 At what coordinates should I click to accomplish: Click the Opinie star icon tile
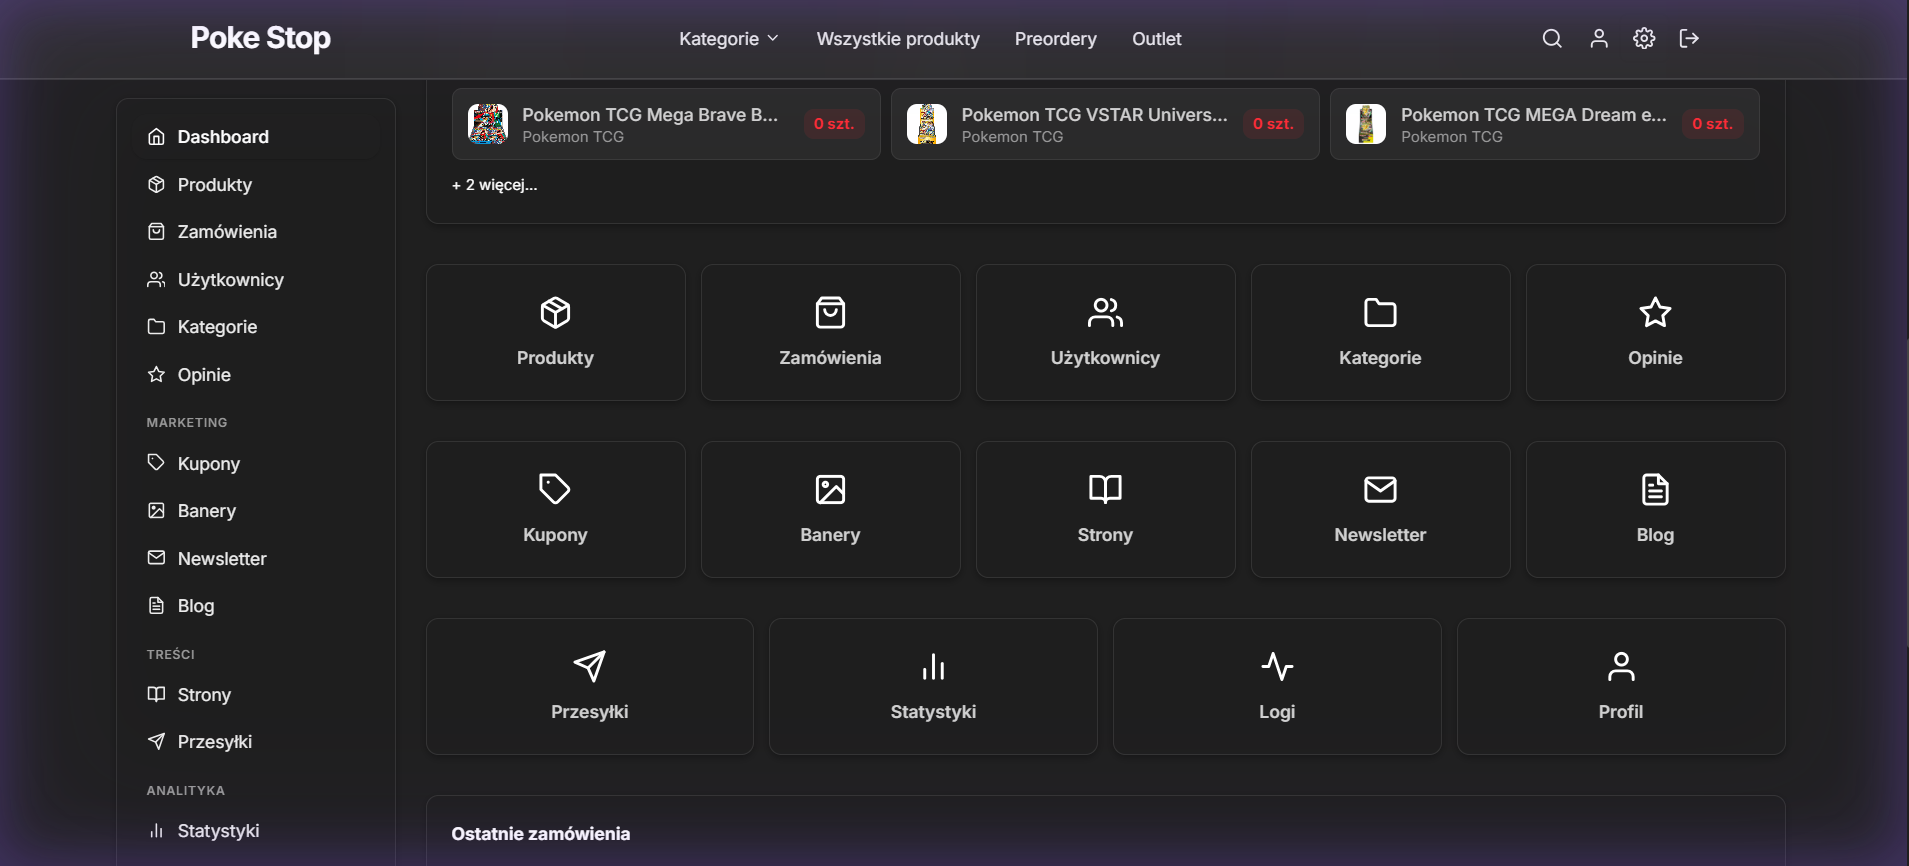(x=1656, y=333)
